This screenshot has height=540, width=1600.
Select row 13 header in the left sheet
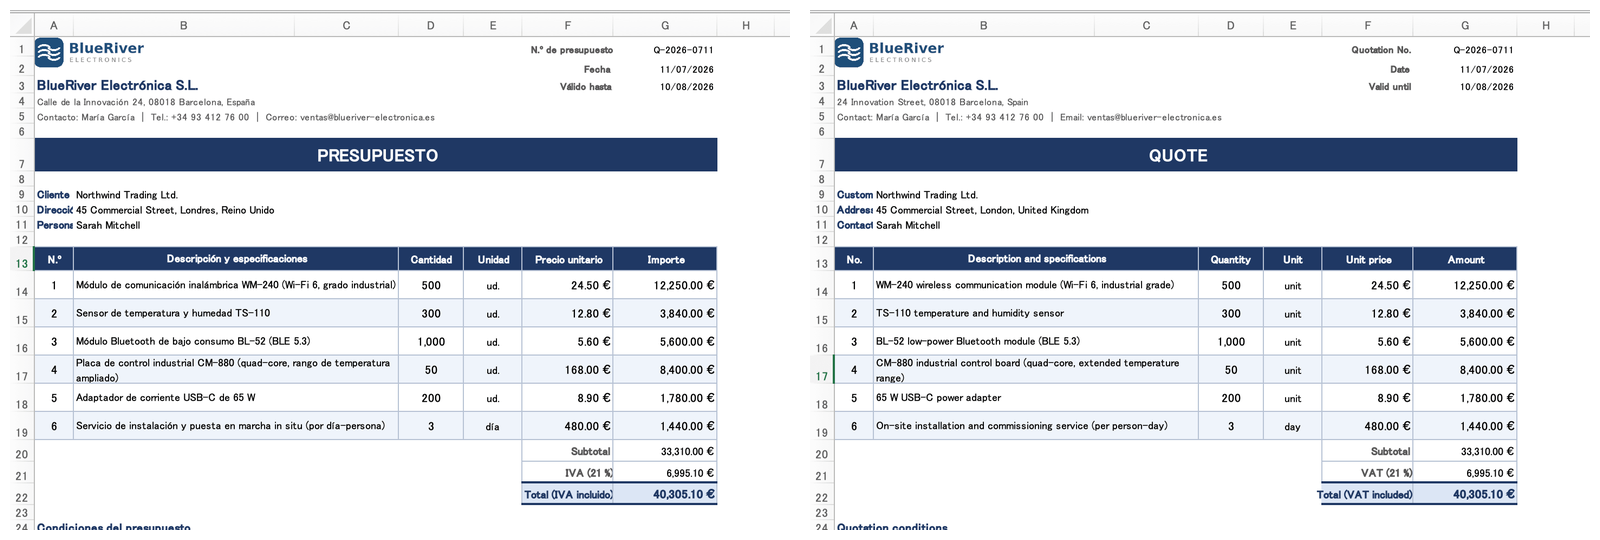(x=21, y=263)
